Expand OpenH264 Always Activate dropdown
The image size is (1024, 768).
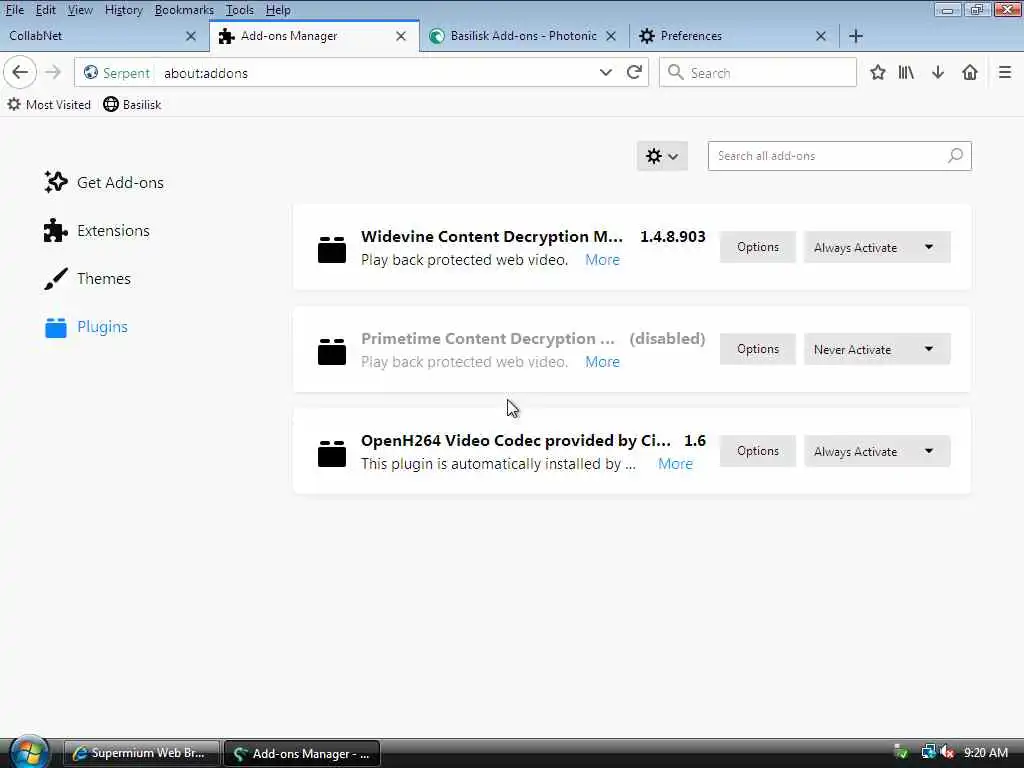point(877,451)
